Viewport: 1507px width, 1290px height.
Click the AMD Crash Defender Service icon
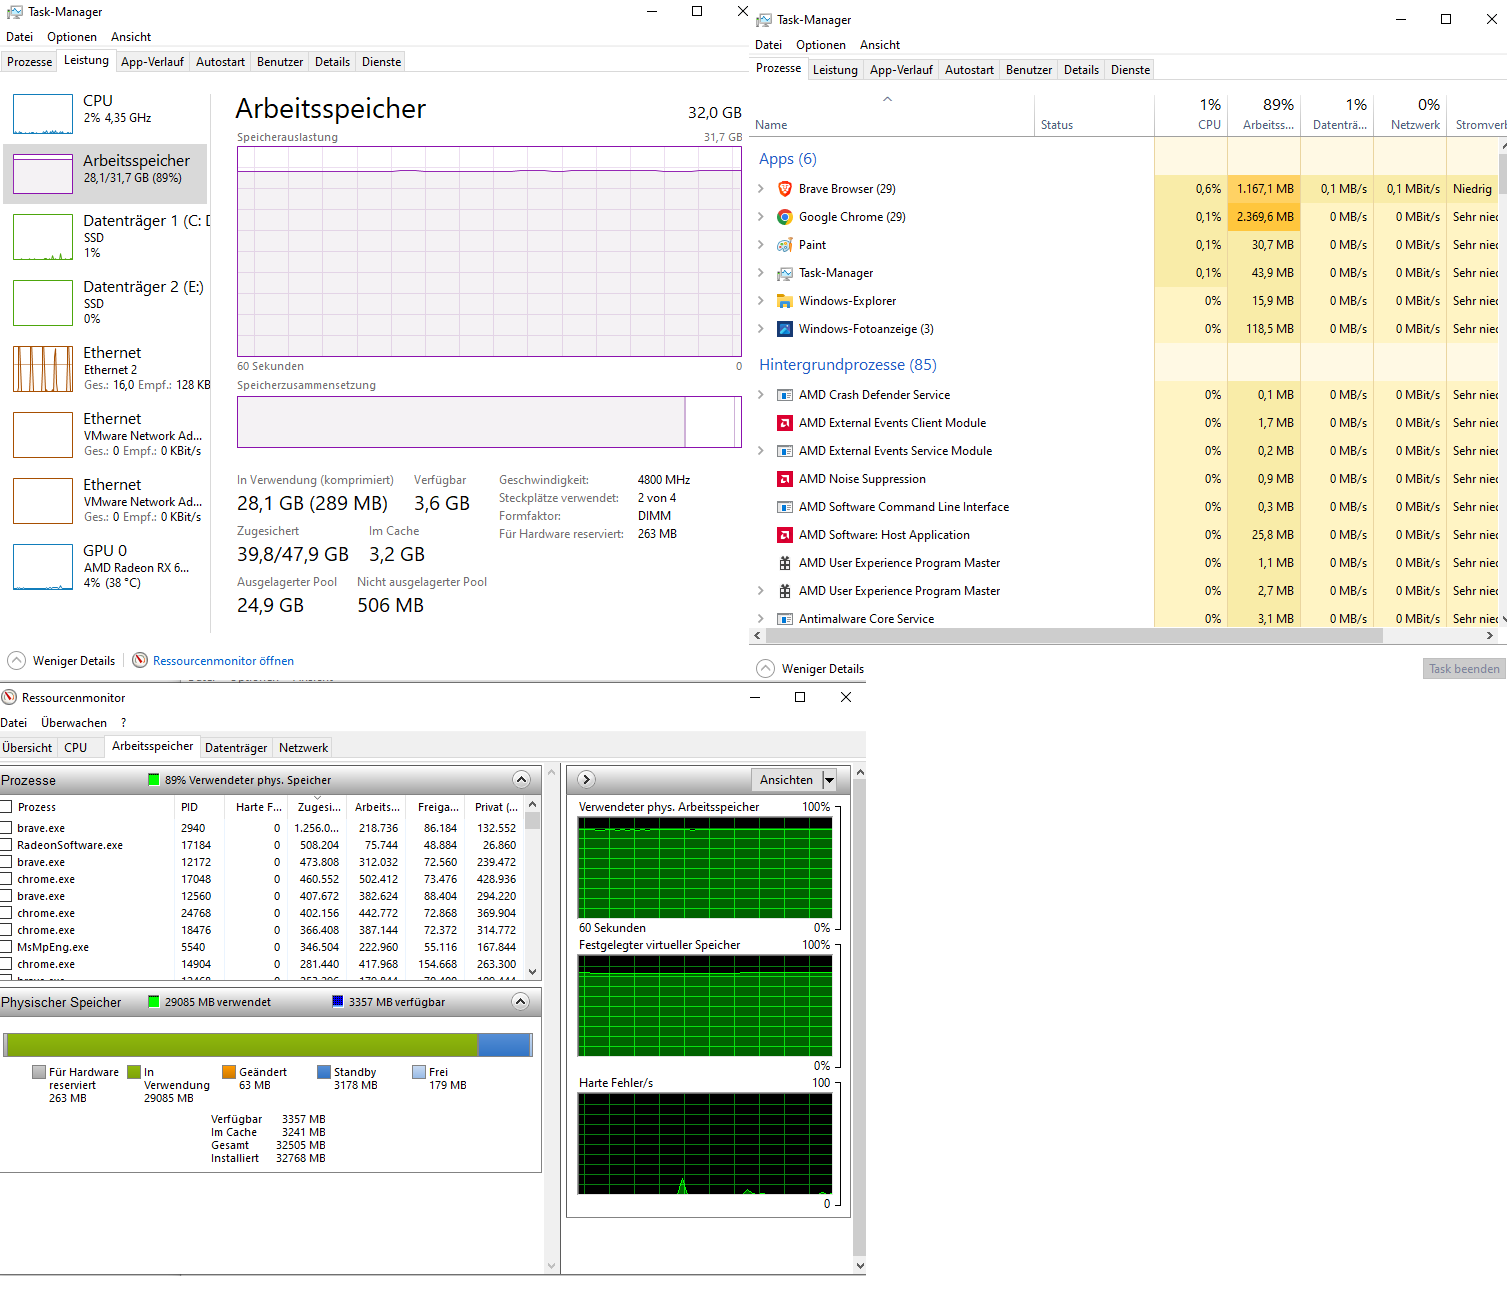(785, 395)
